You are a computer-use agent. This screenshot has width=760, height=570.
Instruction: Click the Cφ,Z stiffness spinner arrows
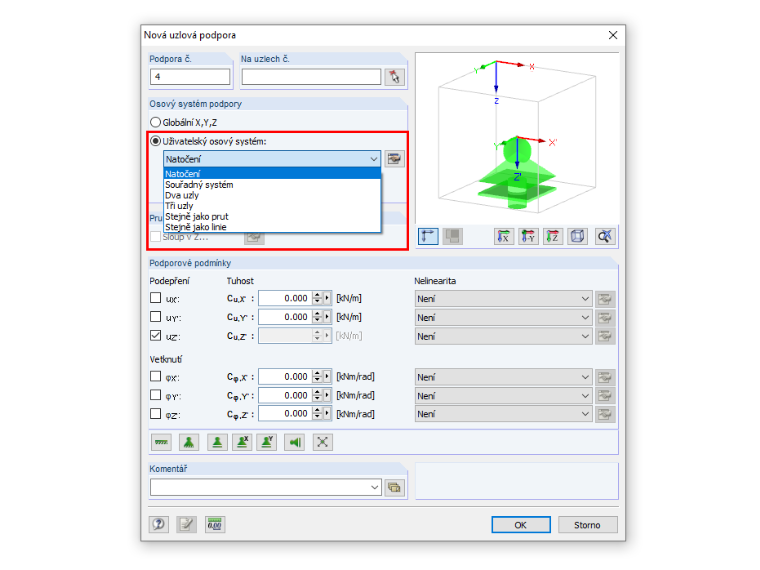click(x=317, y=413)
